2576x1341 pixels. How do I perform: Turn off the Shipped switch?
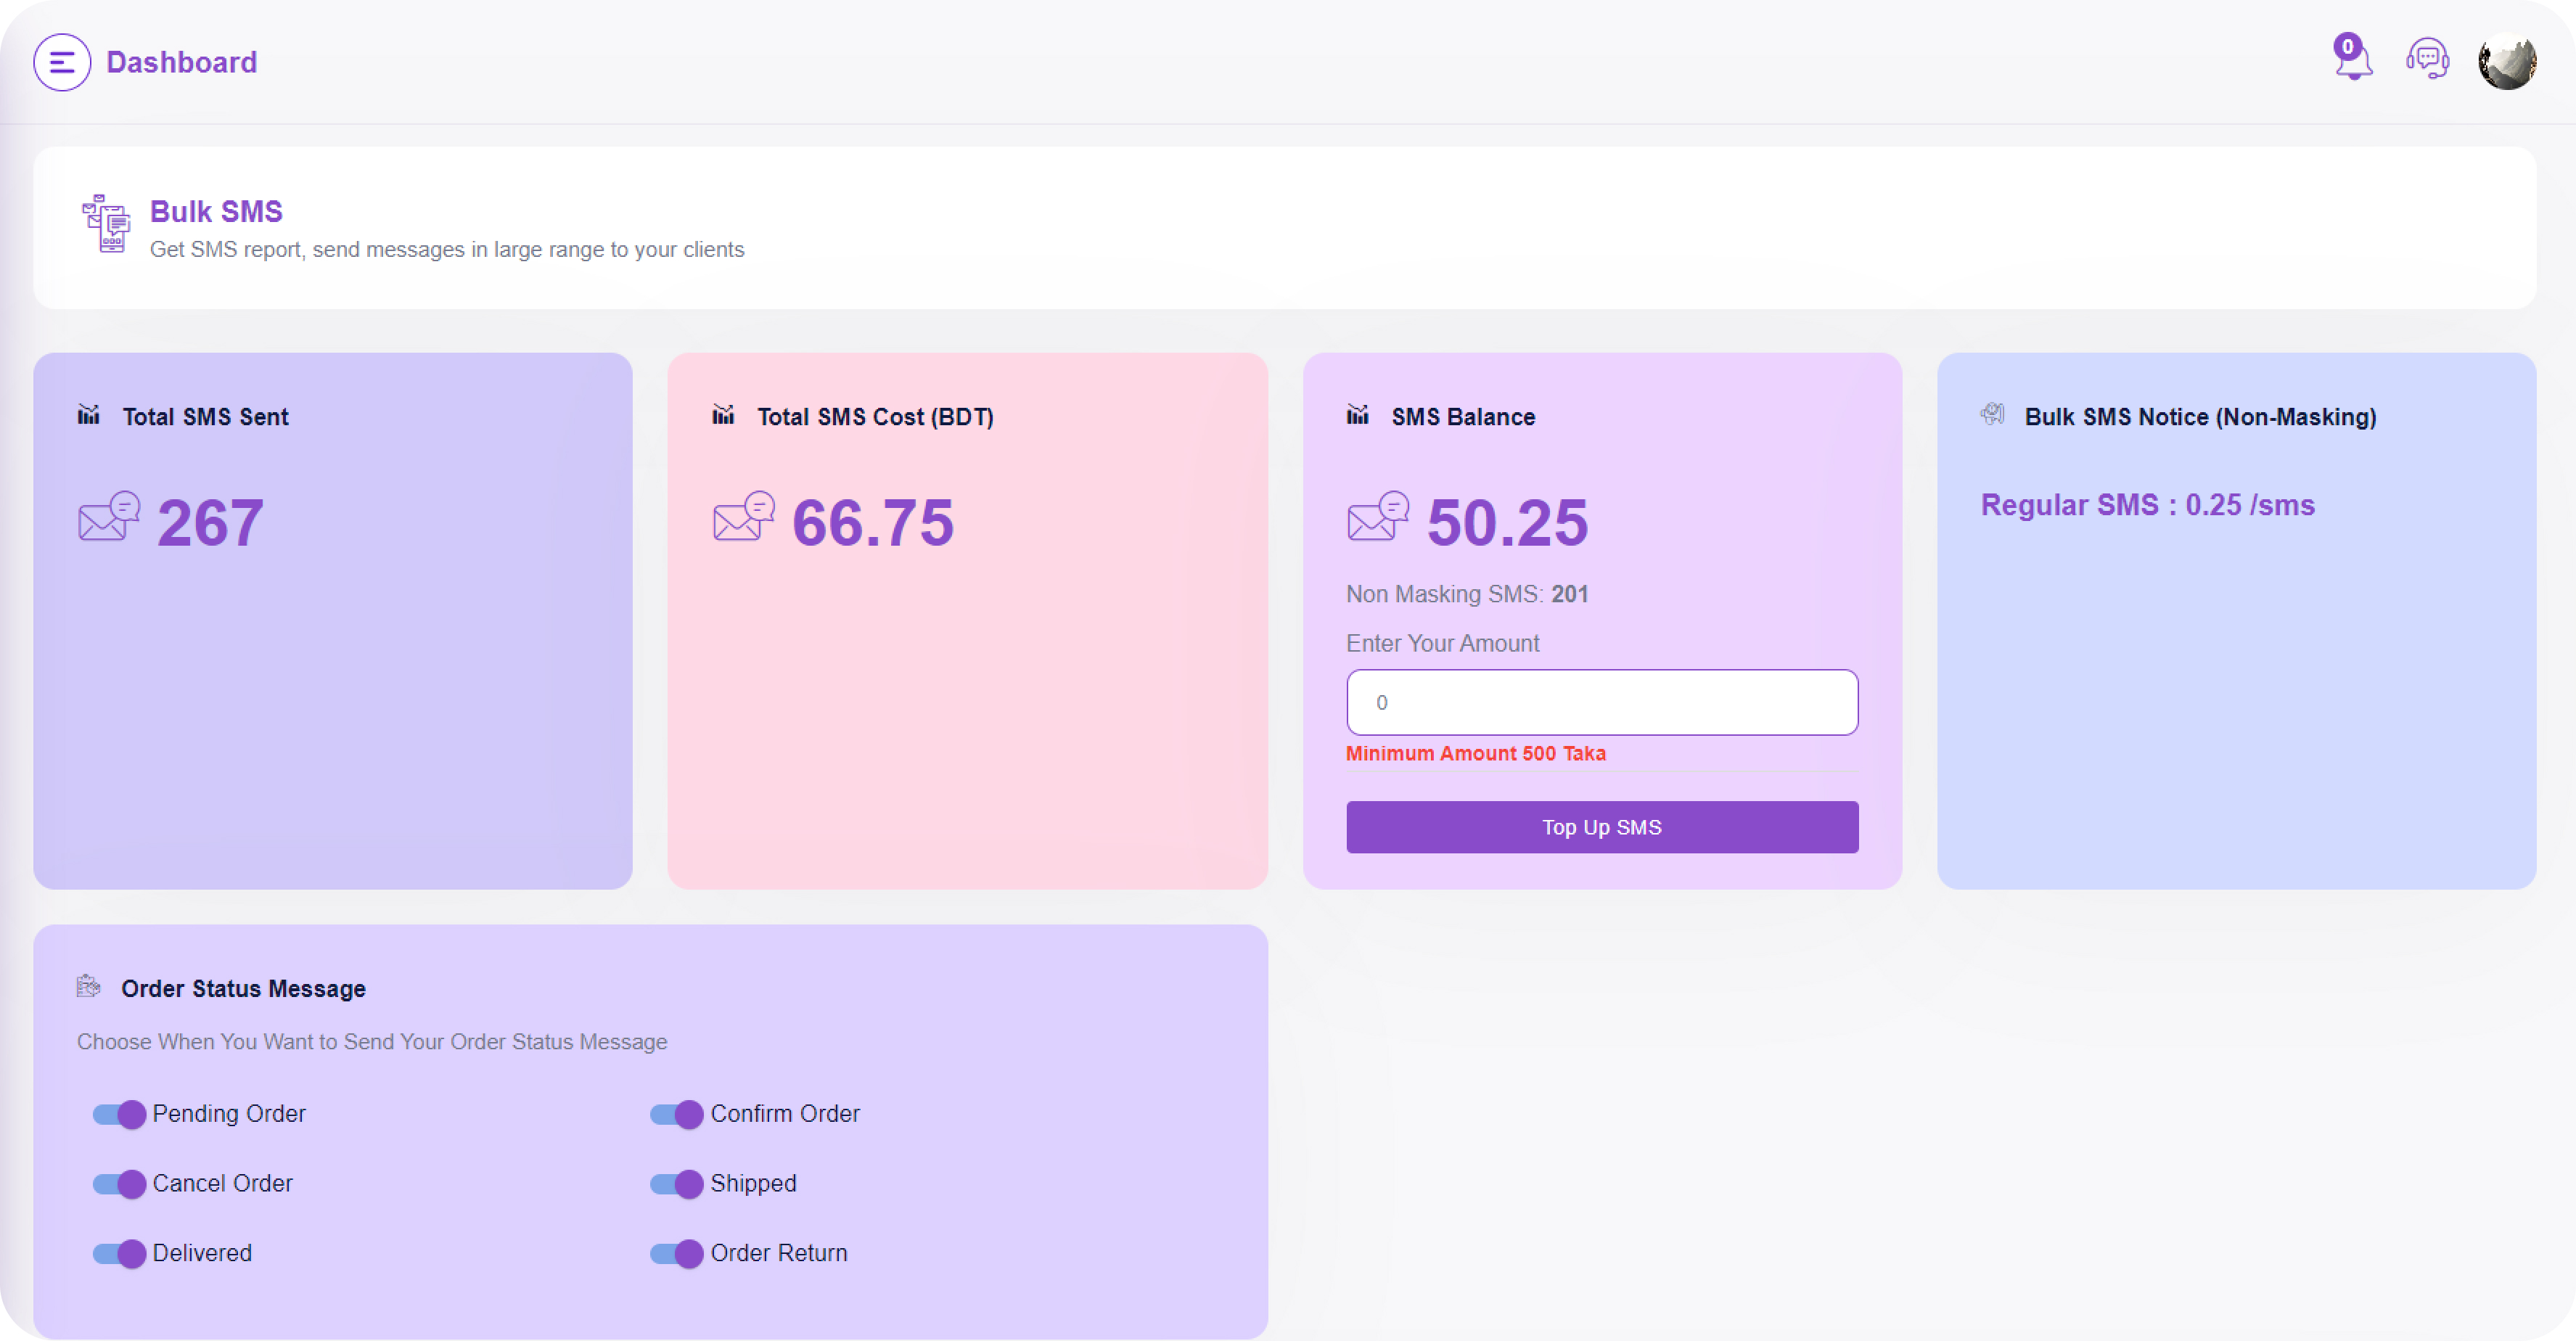pos(677,1184)
